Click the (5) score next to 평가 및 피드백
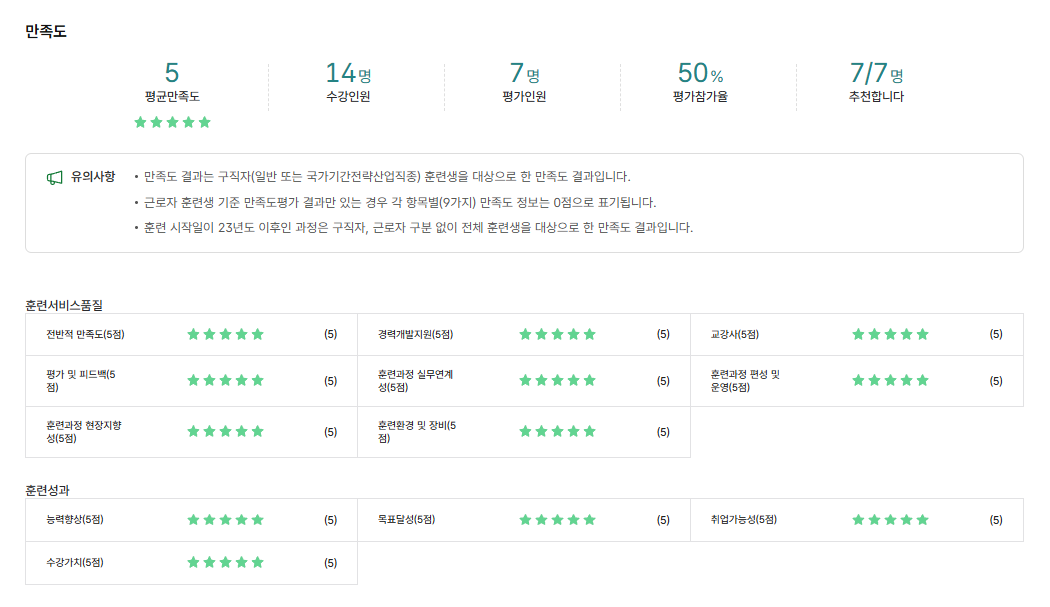 click(x=330, y=380)
